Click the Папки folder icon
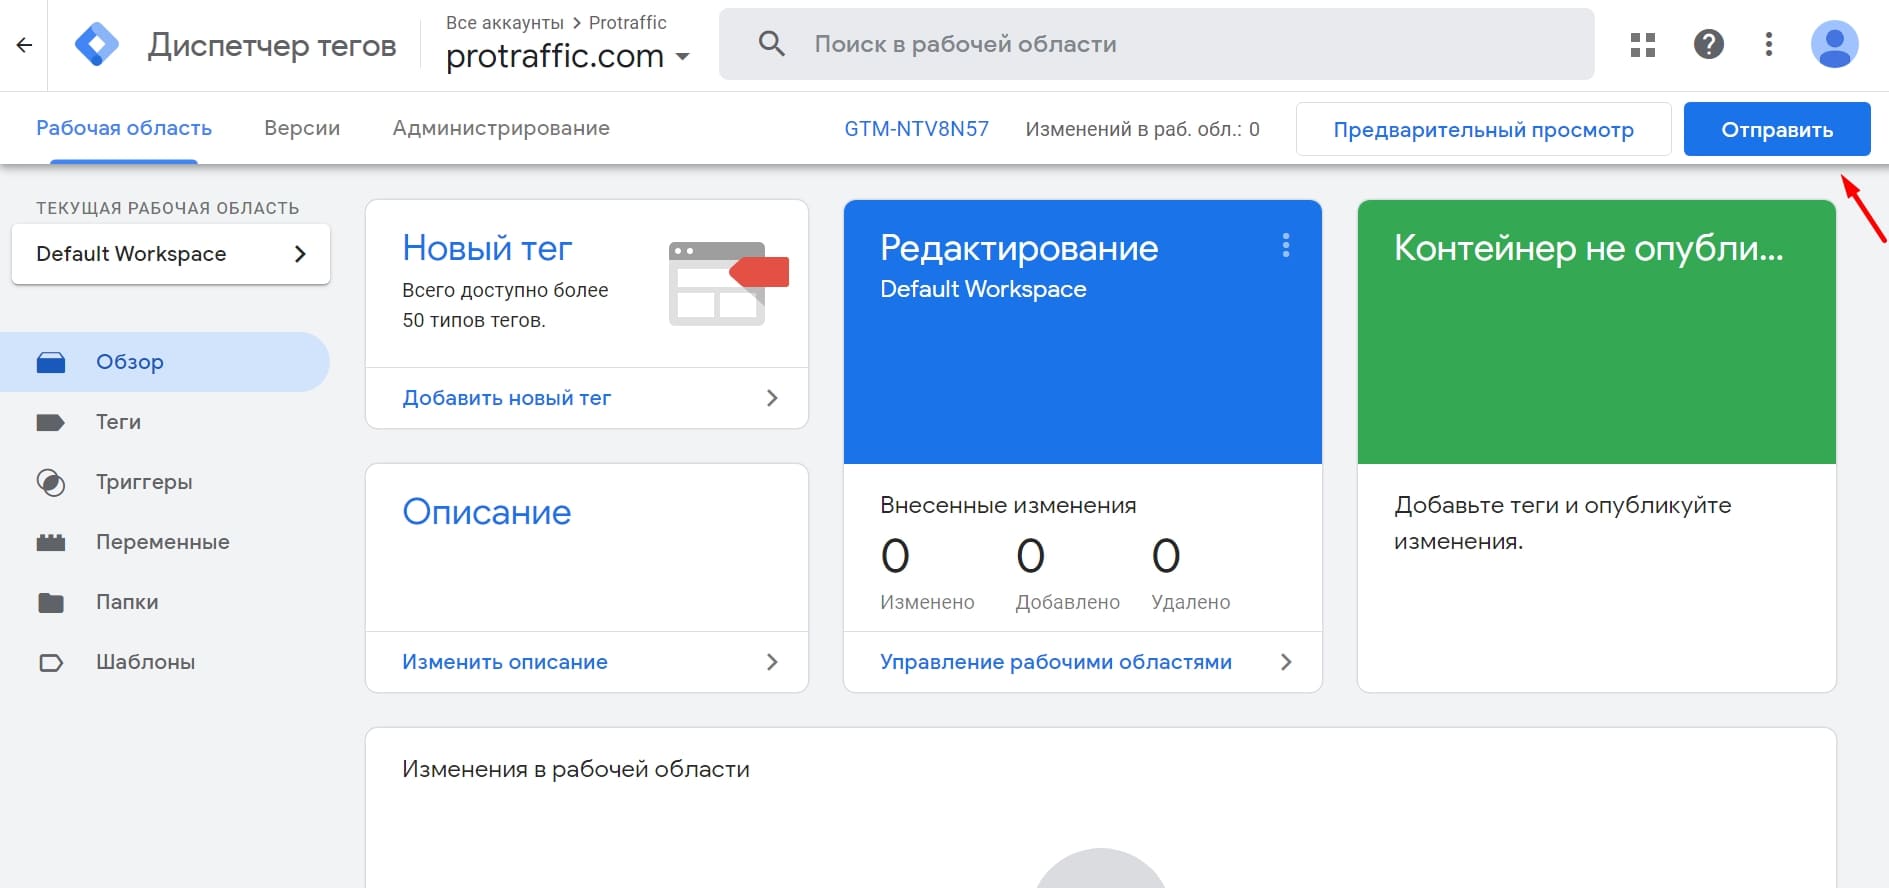This screenshot has width=1889, height=888. [x=50, y=602]
